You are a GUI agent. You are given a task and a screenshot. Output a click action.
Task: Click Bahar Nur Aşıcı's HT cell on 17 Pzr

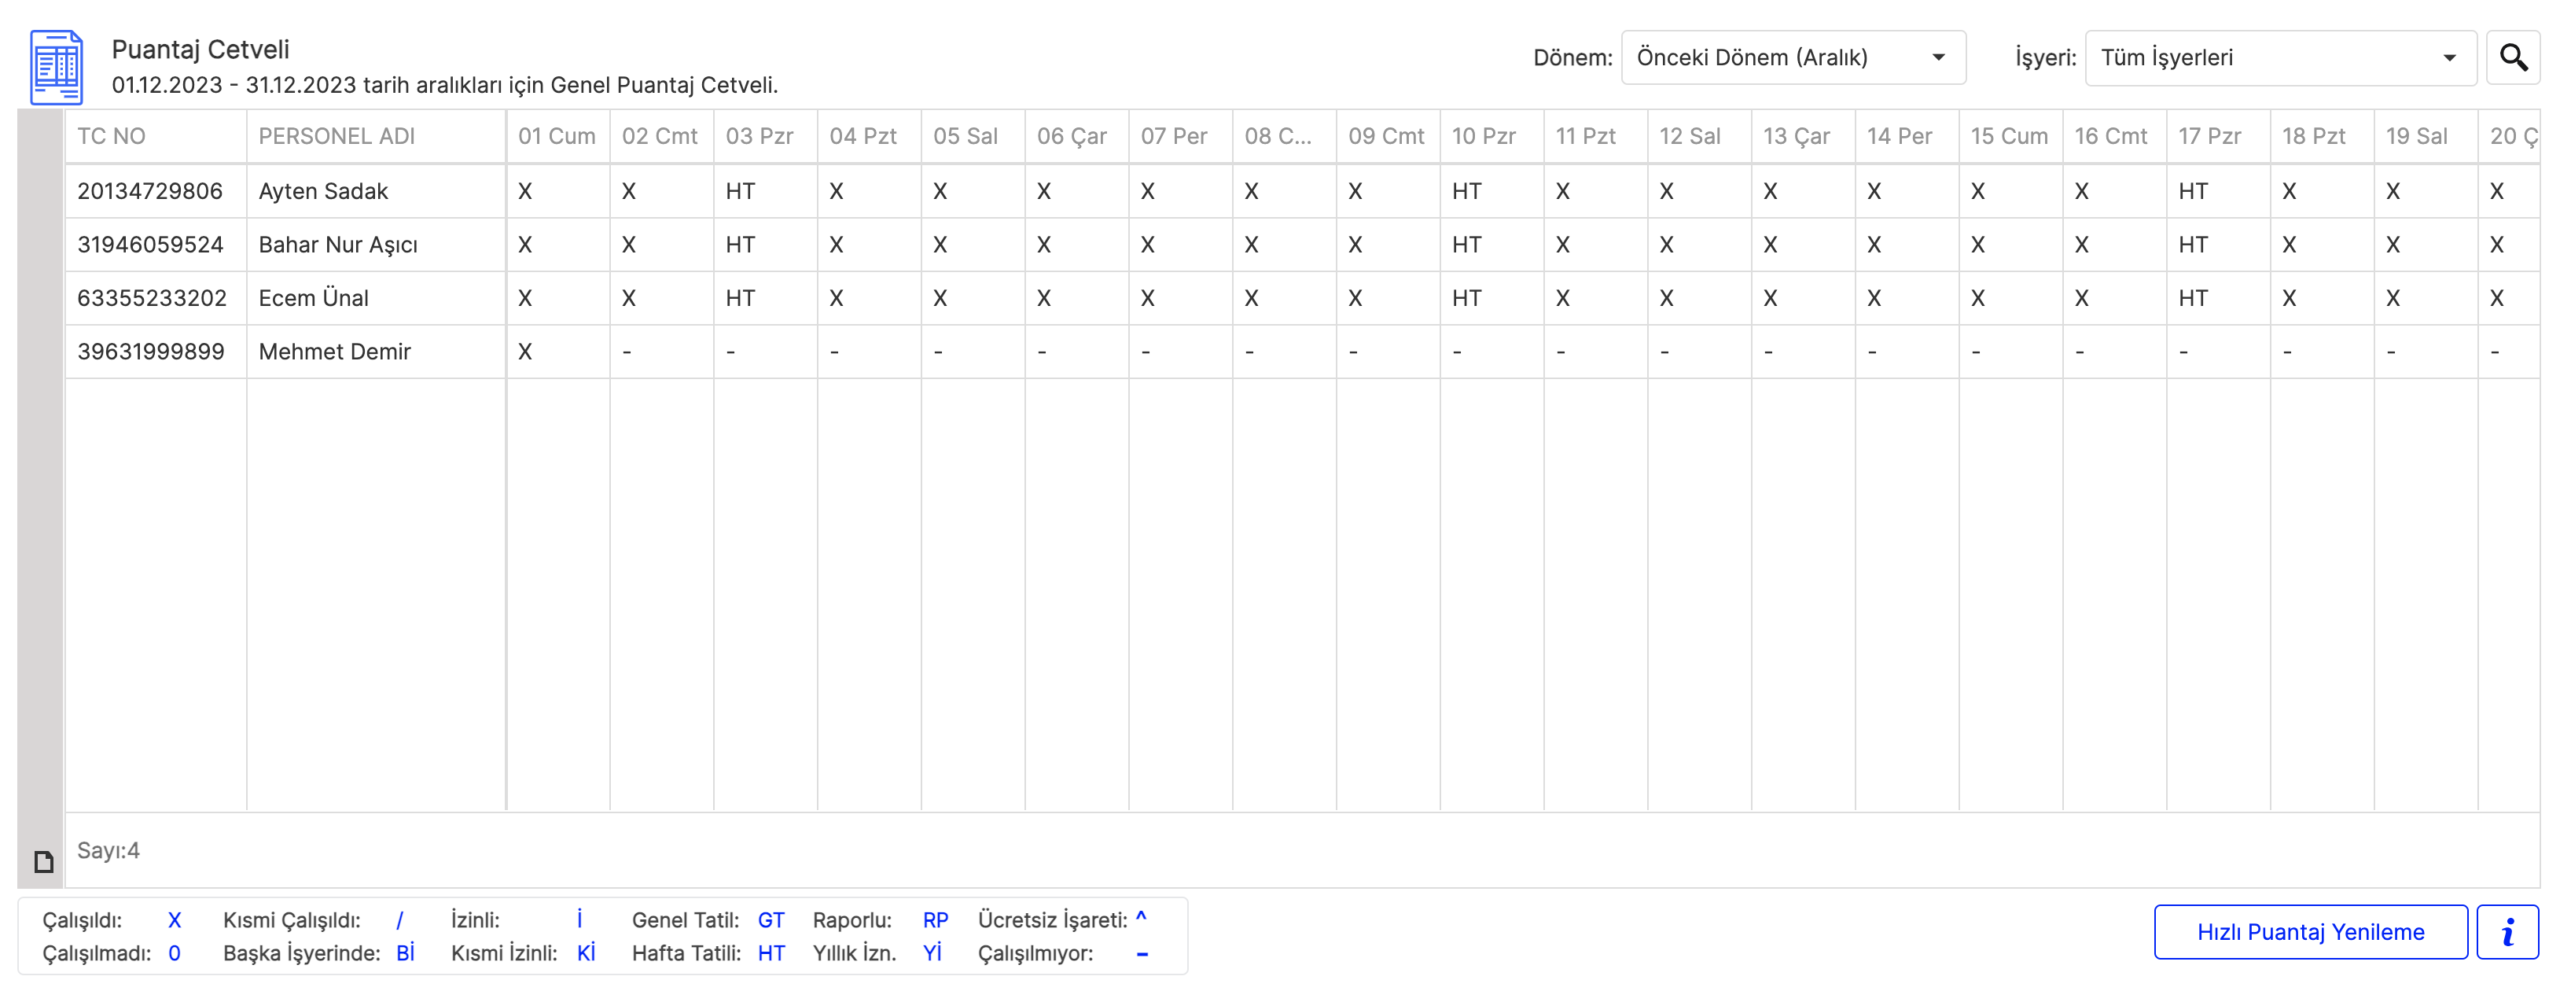2192,245
